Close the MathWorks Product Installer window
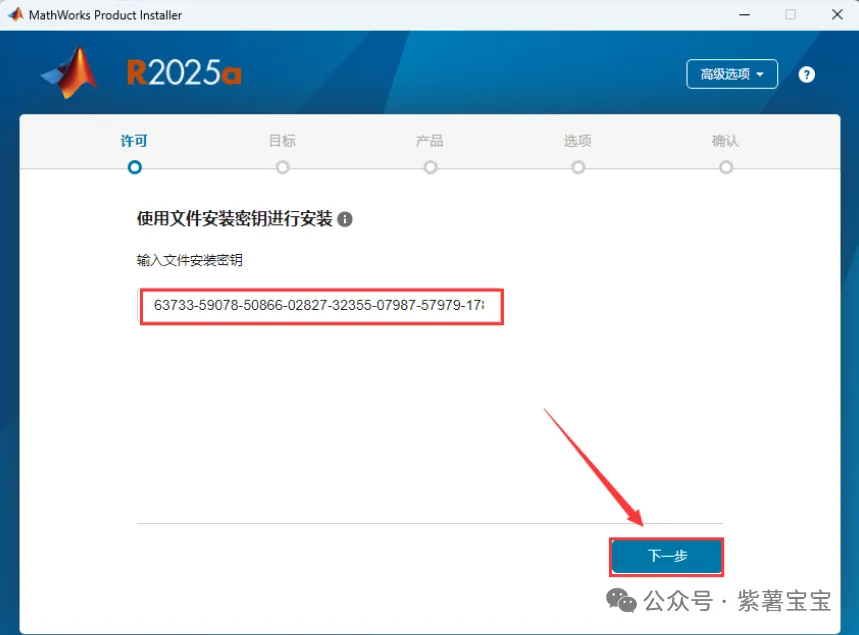 (x=835, y=15)
